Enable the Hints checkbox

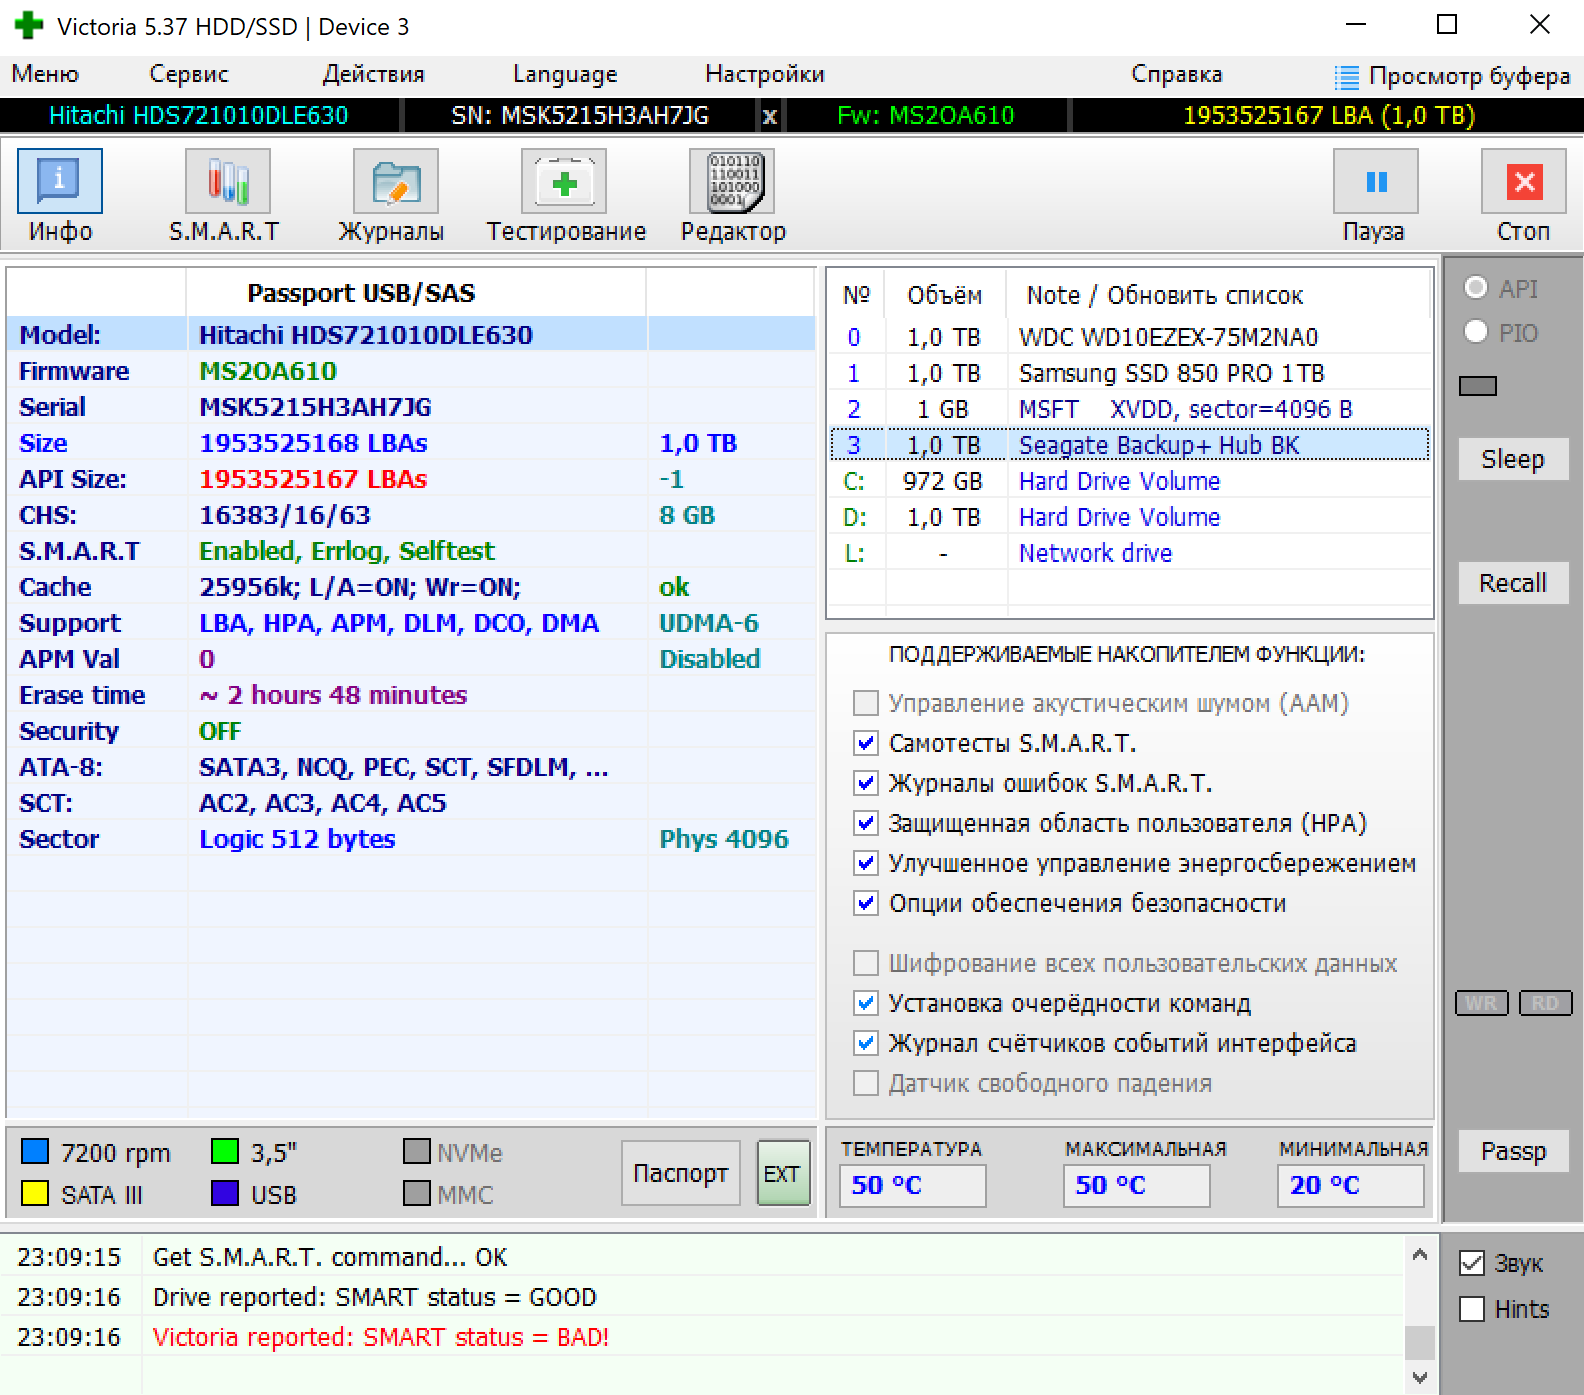tap(1472, 1309)
